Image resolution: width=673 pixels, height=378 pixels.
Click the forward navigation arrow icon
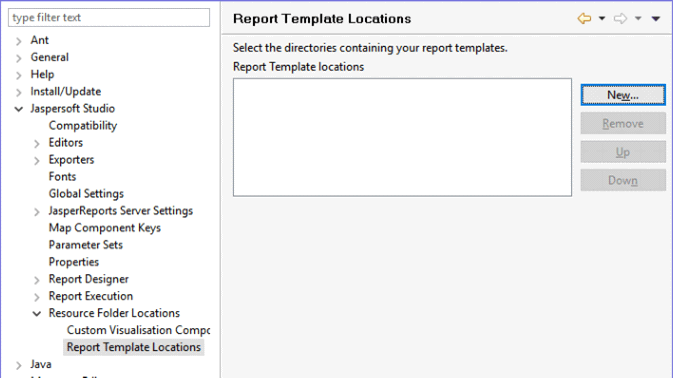click(620, 18)
